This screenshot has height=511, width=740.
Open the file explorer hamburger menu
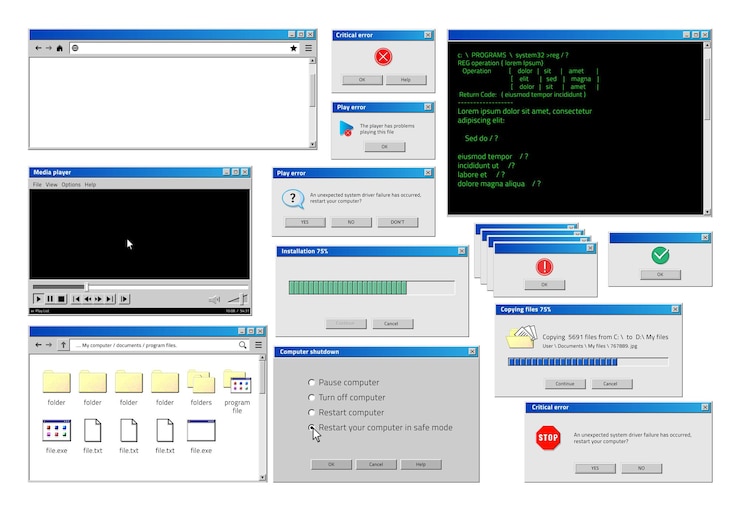click(x=259, y=345)
